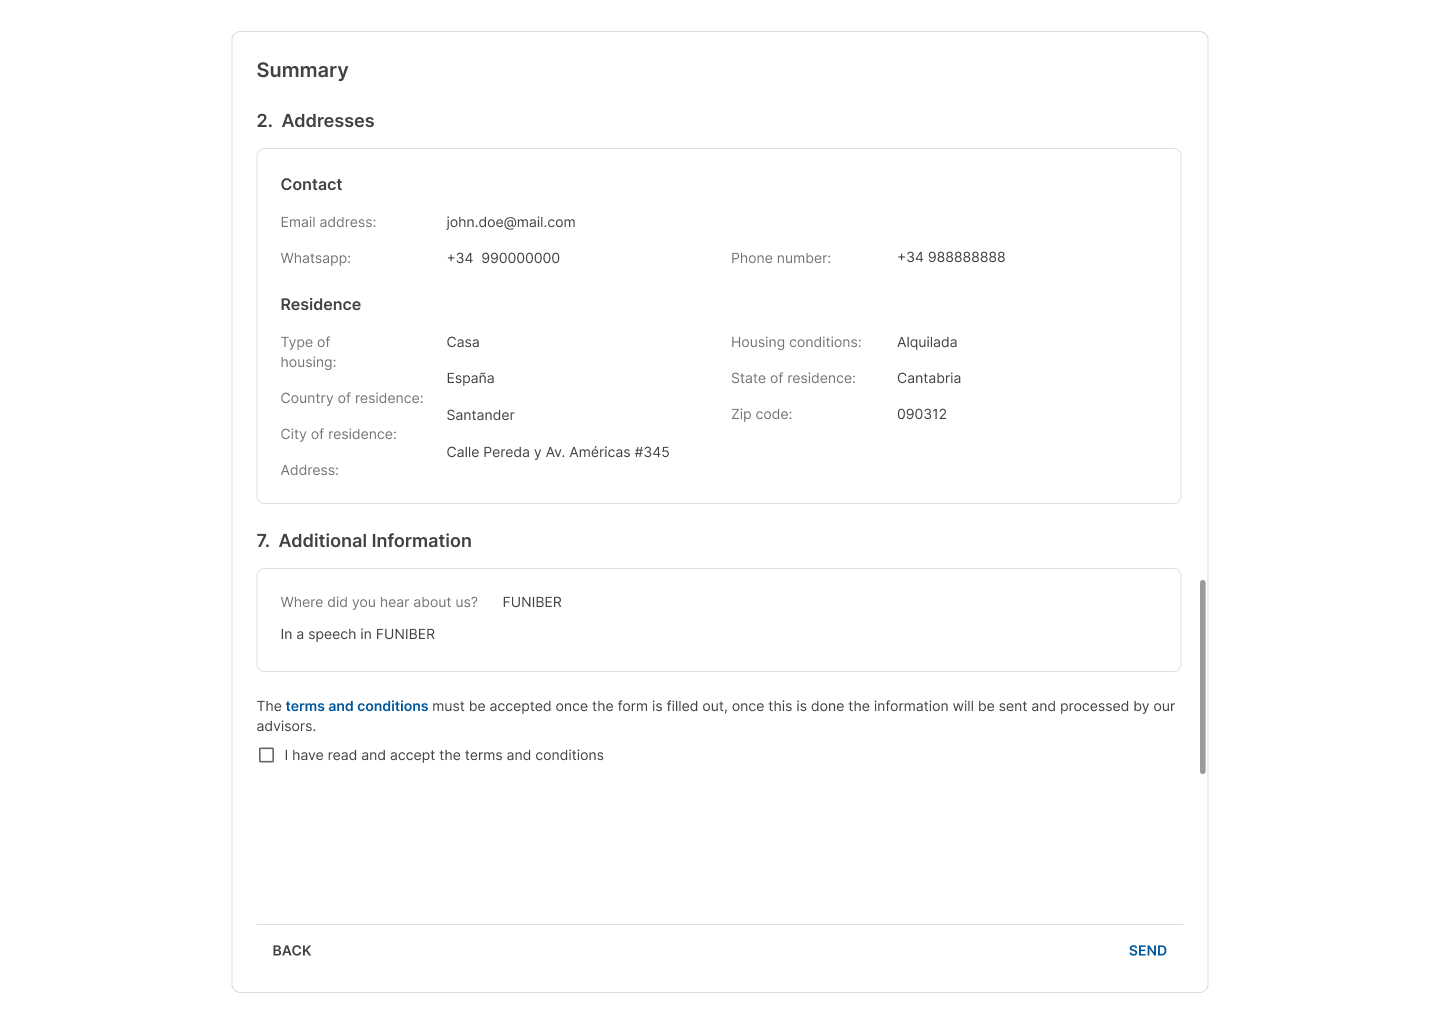
Task: Click the phone number +34 988888888
Action: pyautogui.click(x=951, y=257)
